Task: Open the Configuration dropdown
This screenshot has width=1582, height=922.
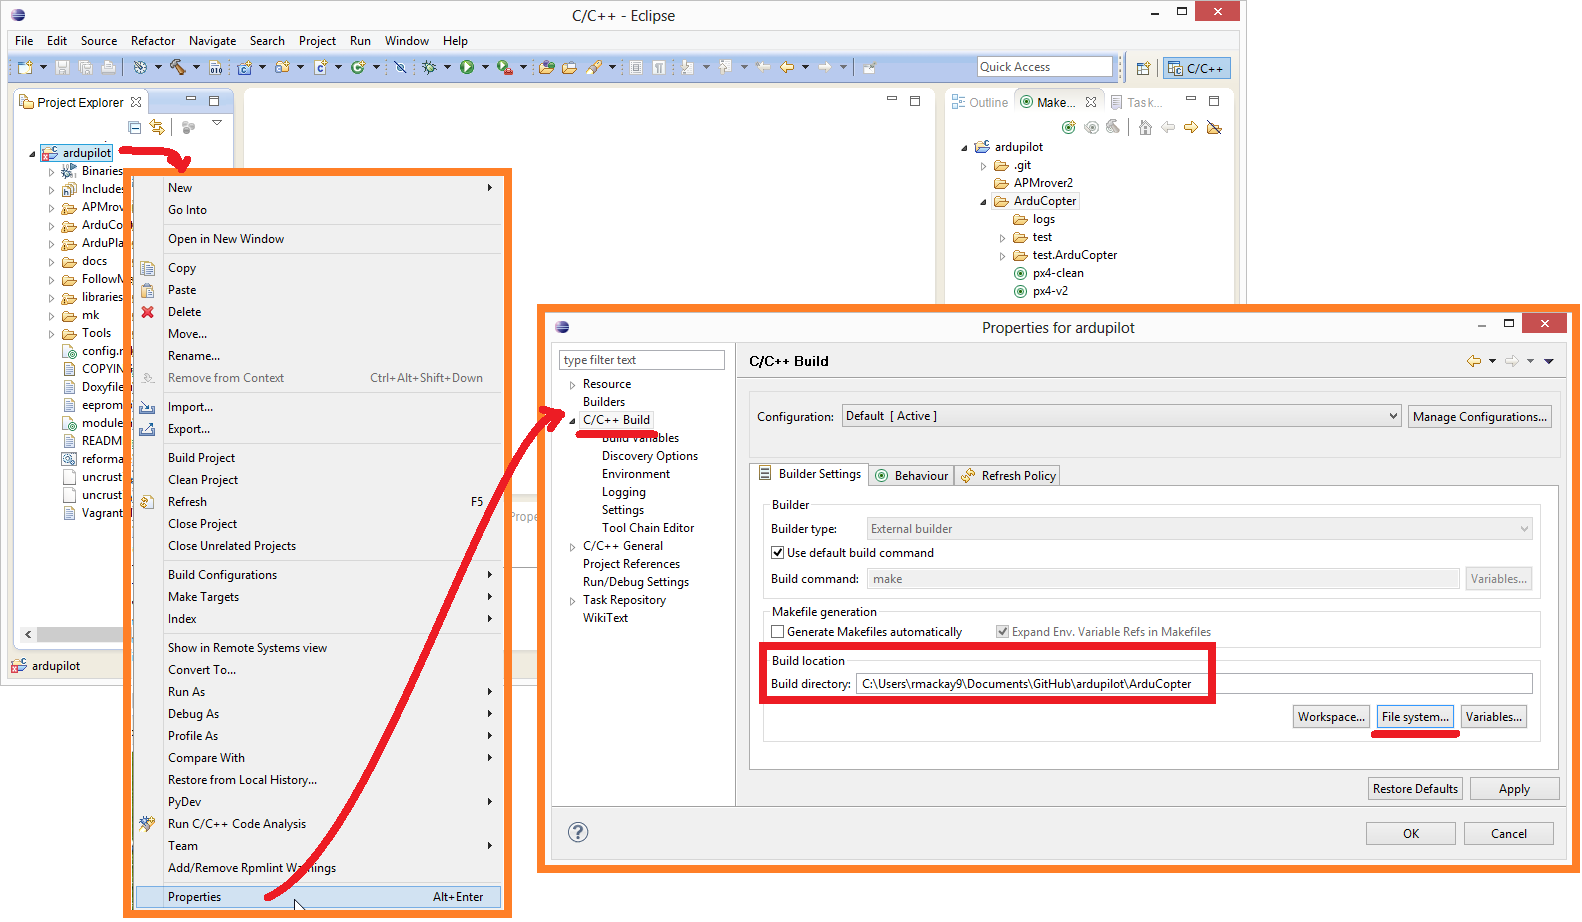Action: click(x=1120, y=416)
